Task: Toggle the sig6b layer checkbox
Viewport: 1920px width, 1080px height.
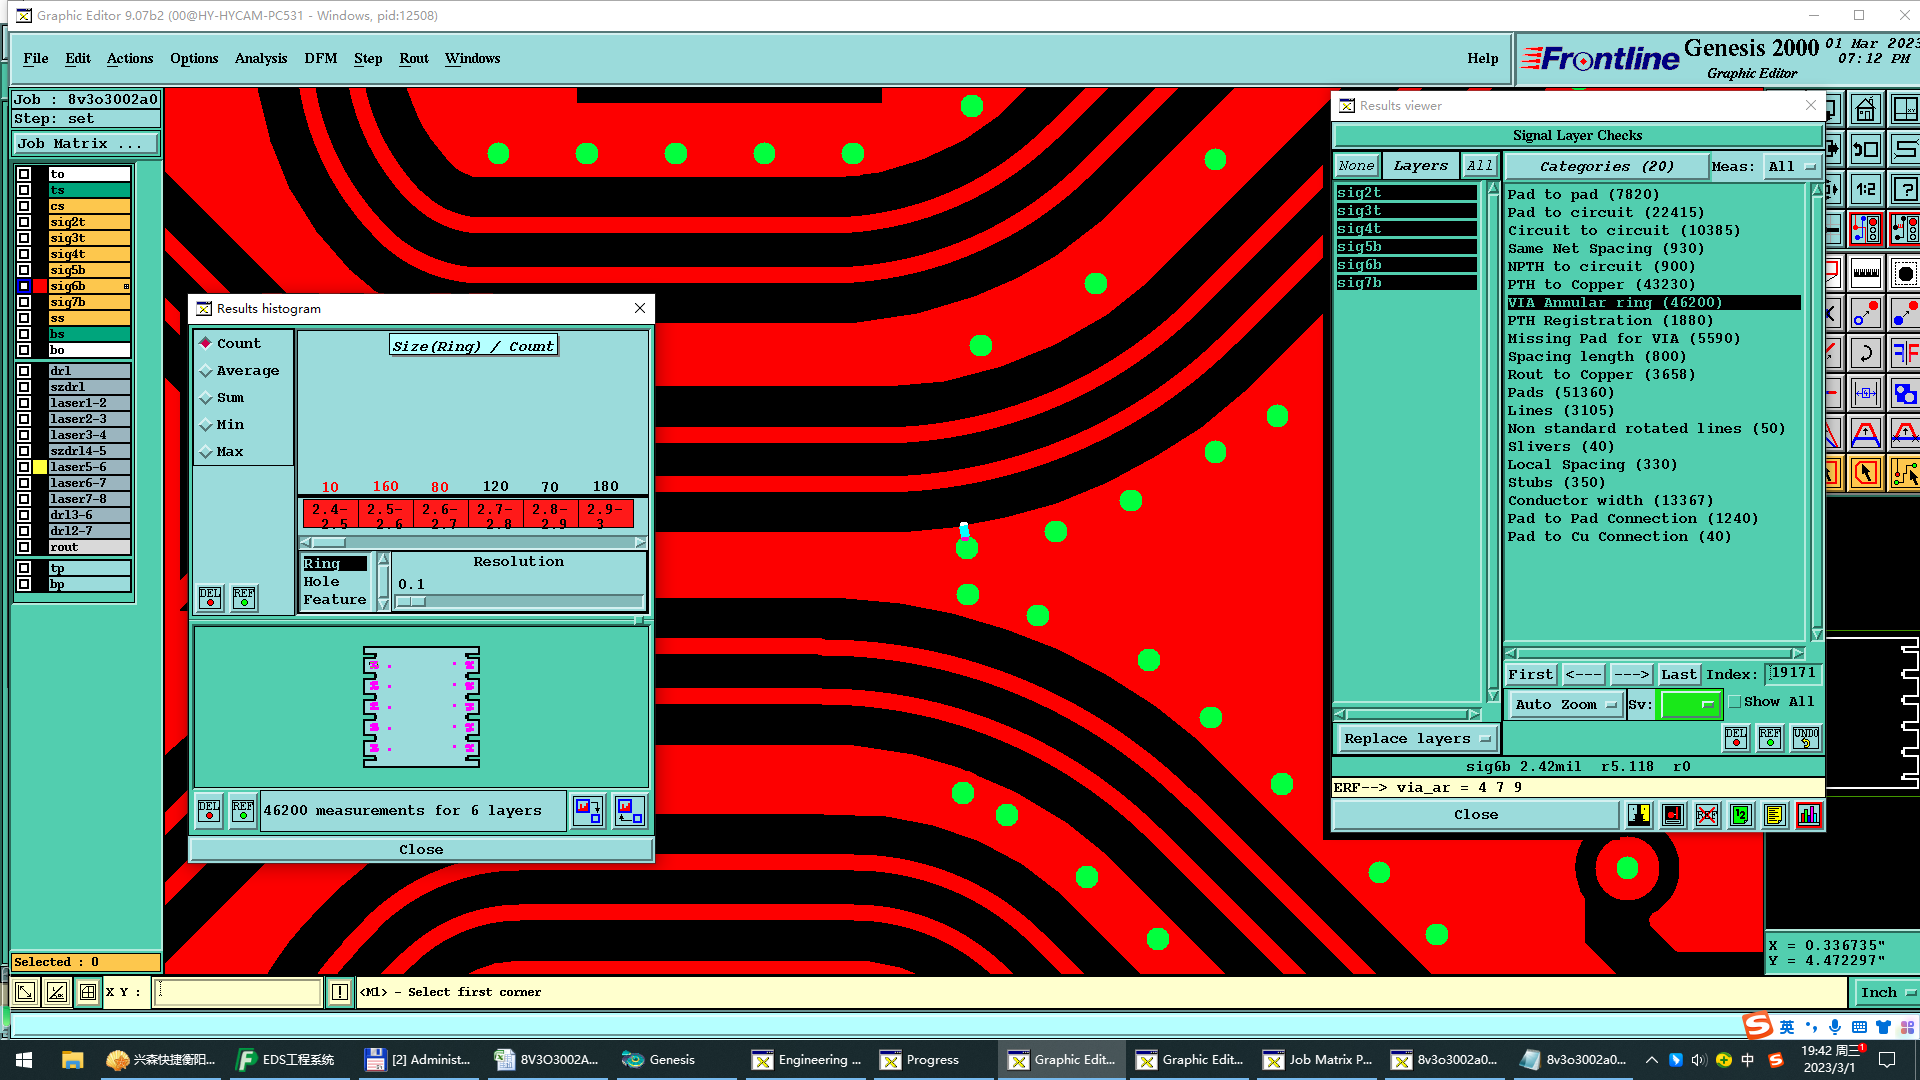Action: 24,286
